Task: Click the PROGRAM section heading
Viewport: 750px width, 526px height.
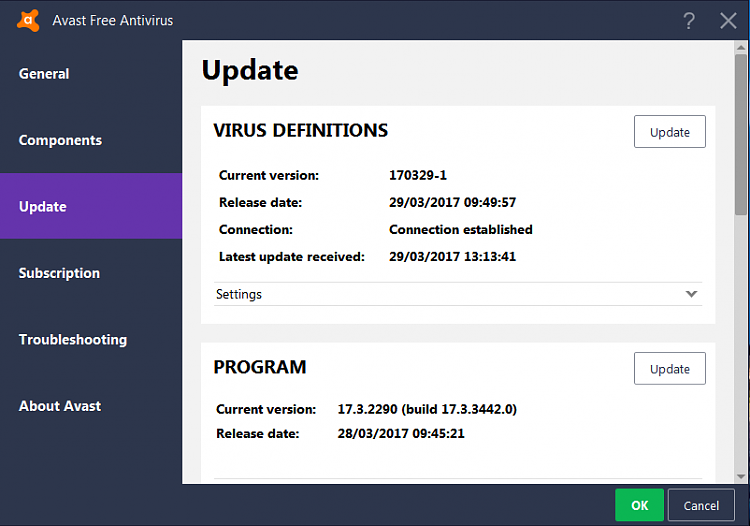Action: (260, 367)
